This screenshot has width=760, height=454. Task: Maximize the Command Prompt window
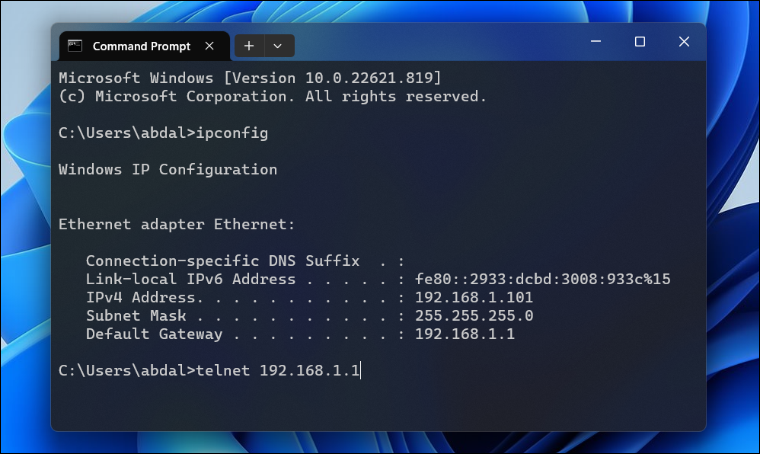640,42
